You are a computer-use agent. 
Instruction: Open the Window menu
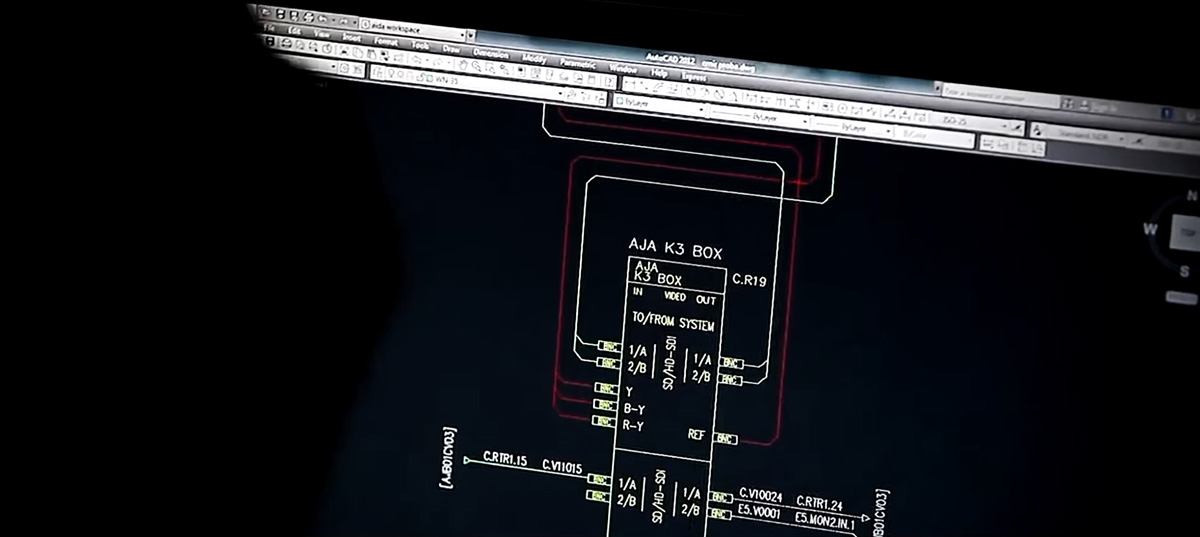click(622, 68)
